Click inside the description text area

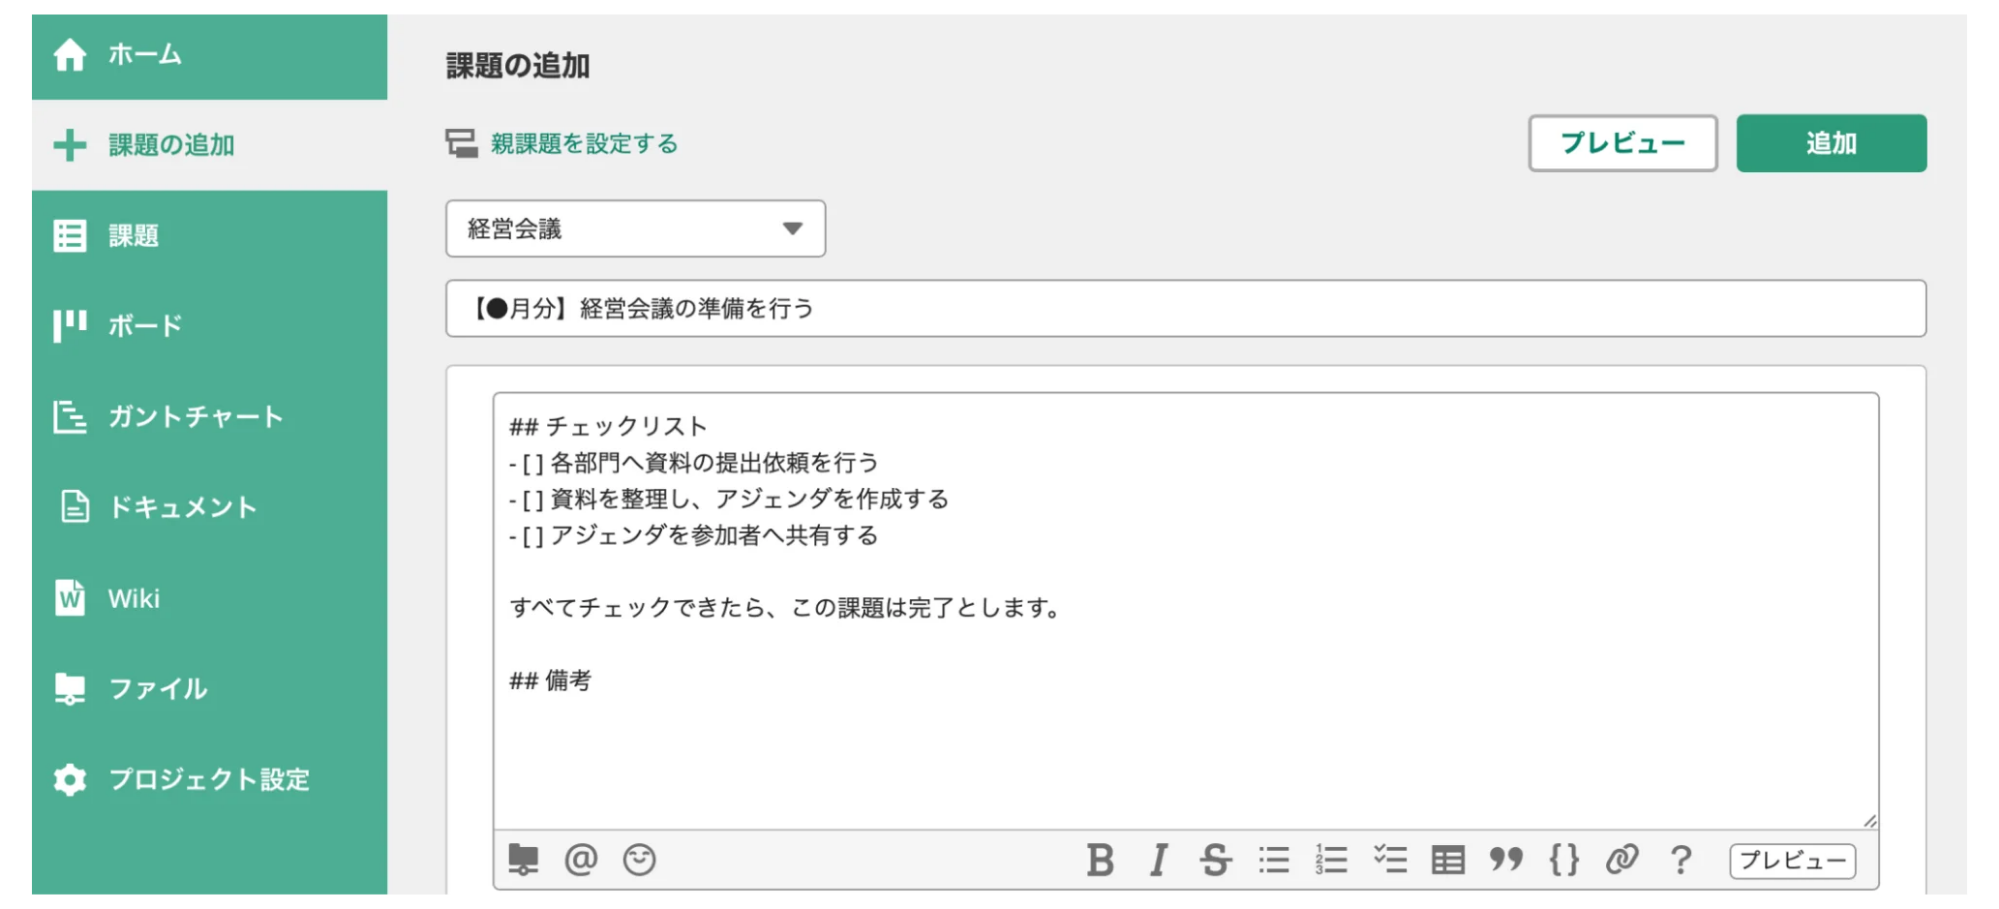1185,611
